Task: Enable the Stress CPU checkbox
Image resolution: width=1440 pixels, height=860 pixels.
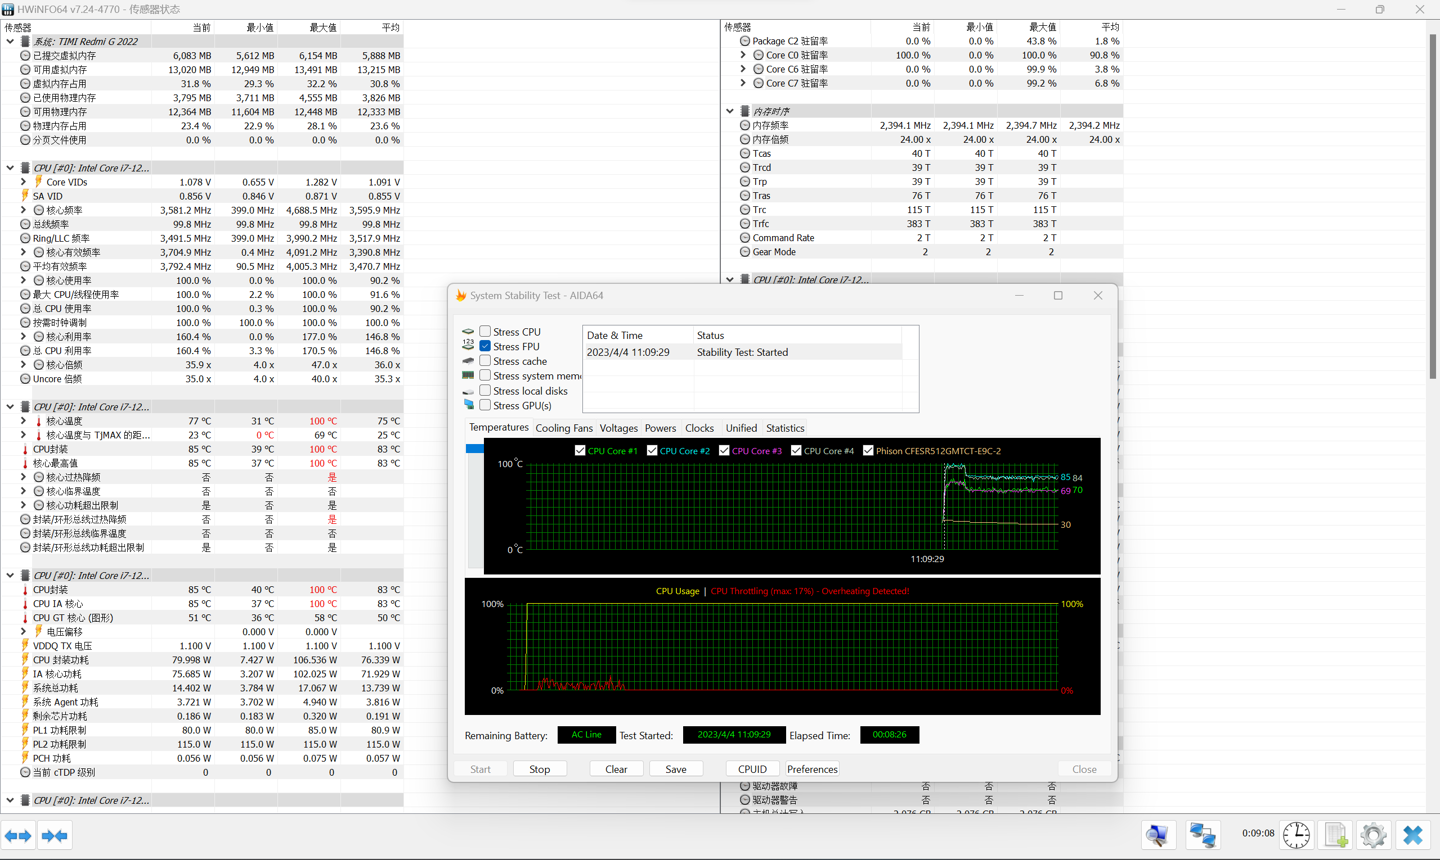Action: point(485,332)
